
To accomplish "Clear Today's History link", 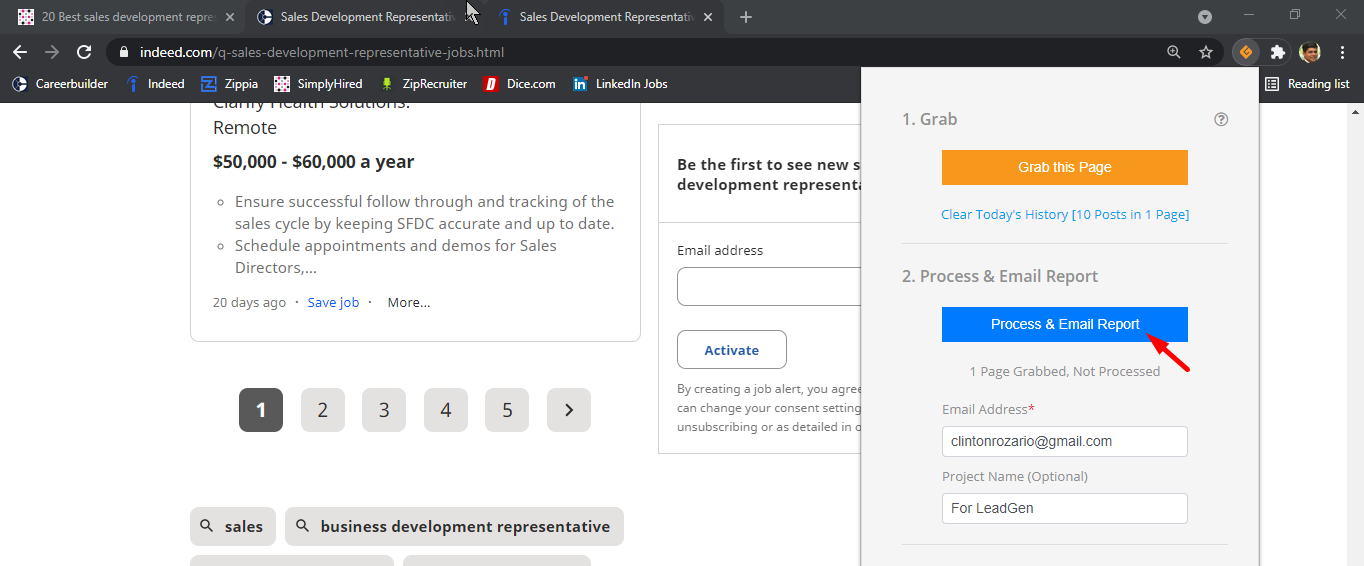I will pyautogui.click(x=1004, y=215).
